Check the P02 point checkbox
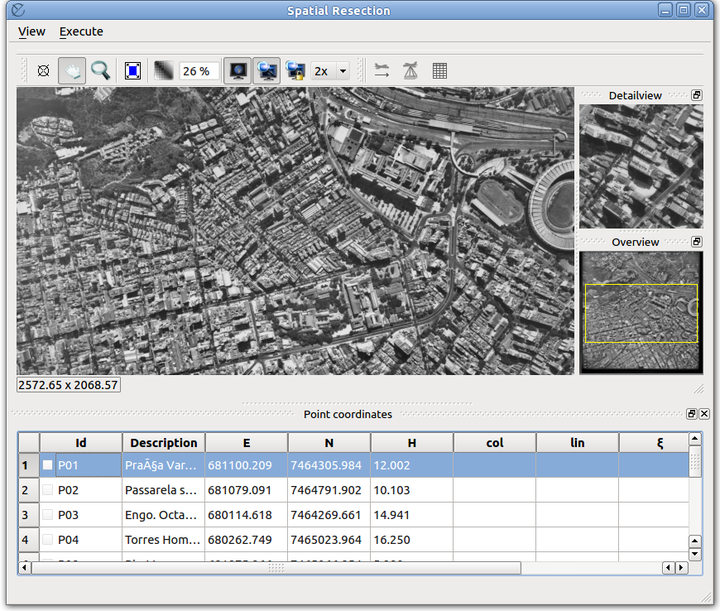This screenshot has height=611, width=720. tap(48, 490)
